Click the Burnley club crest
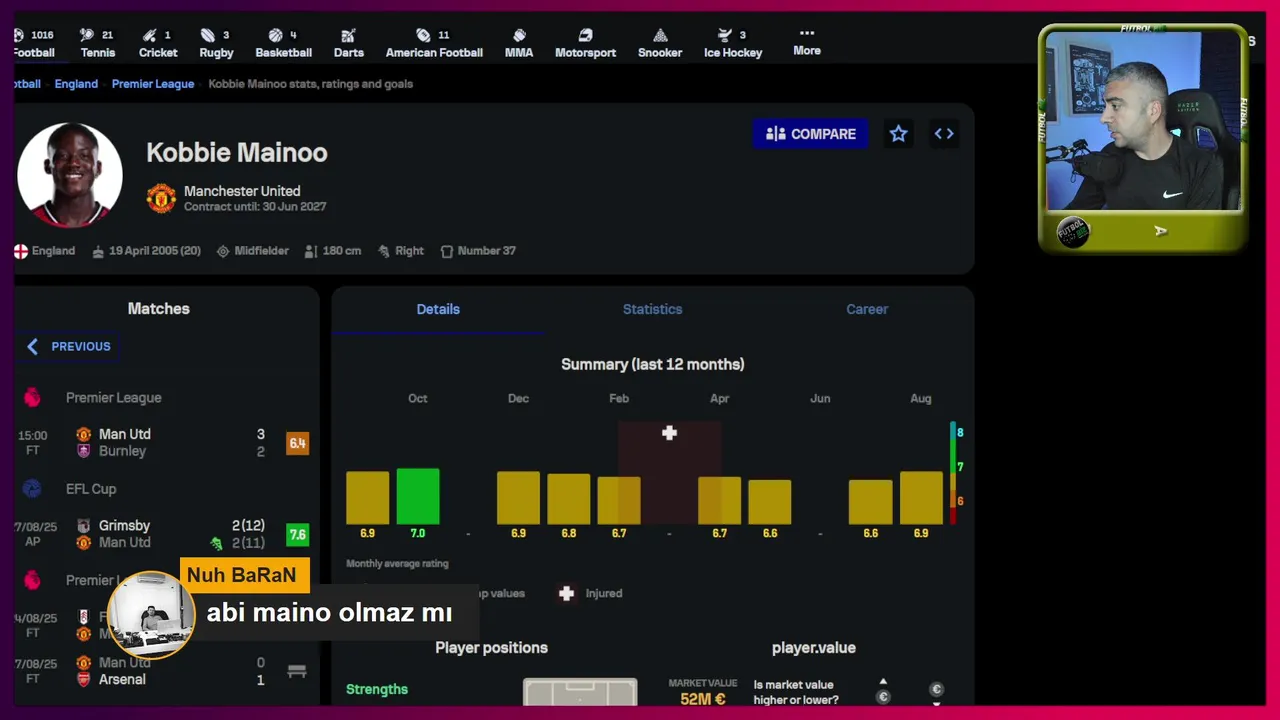This screenshot has height=720, width=1280. [x=84, y=451]
